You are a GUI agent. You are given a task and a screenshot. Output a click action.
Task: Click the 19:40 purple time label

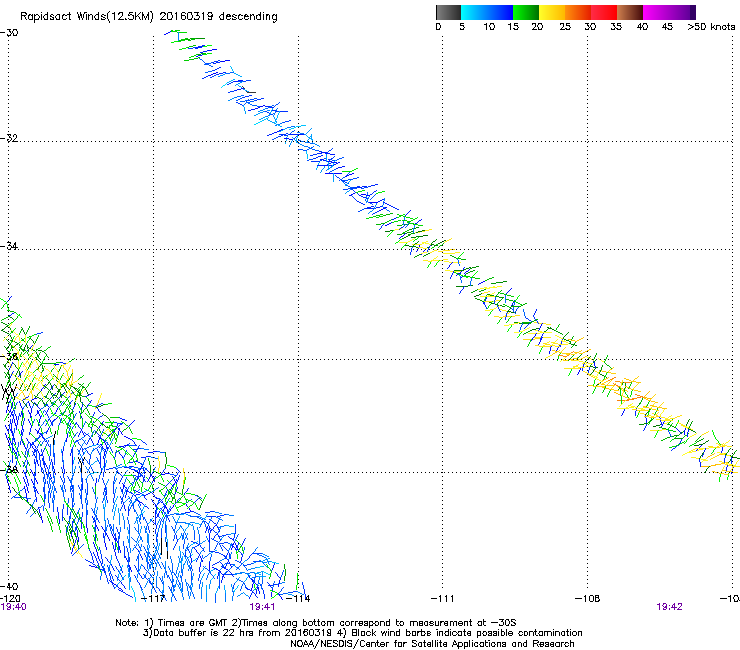(13, 607)
